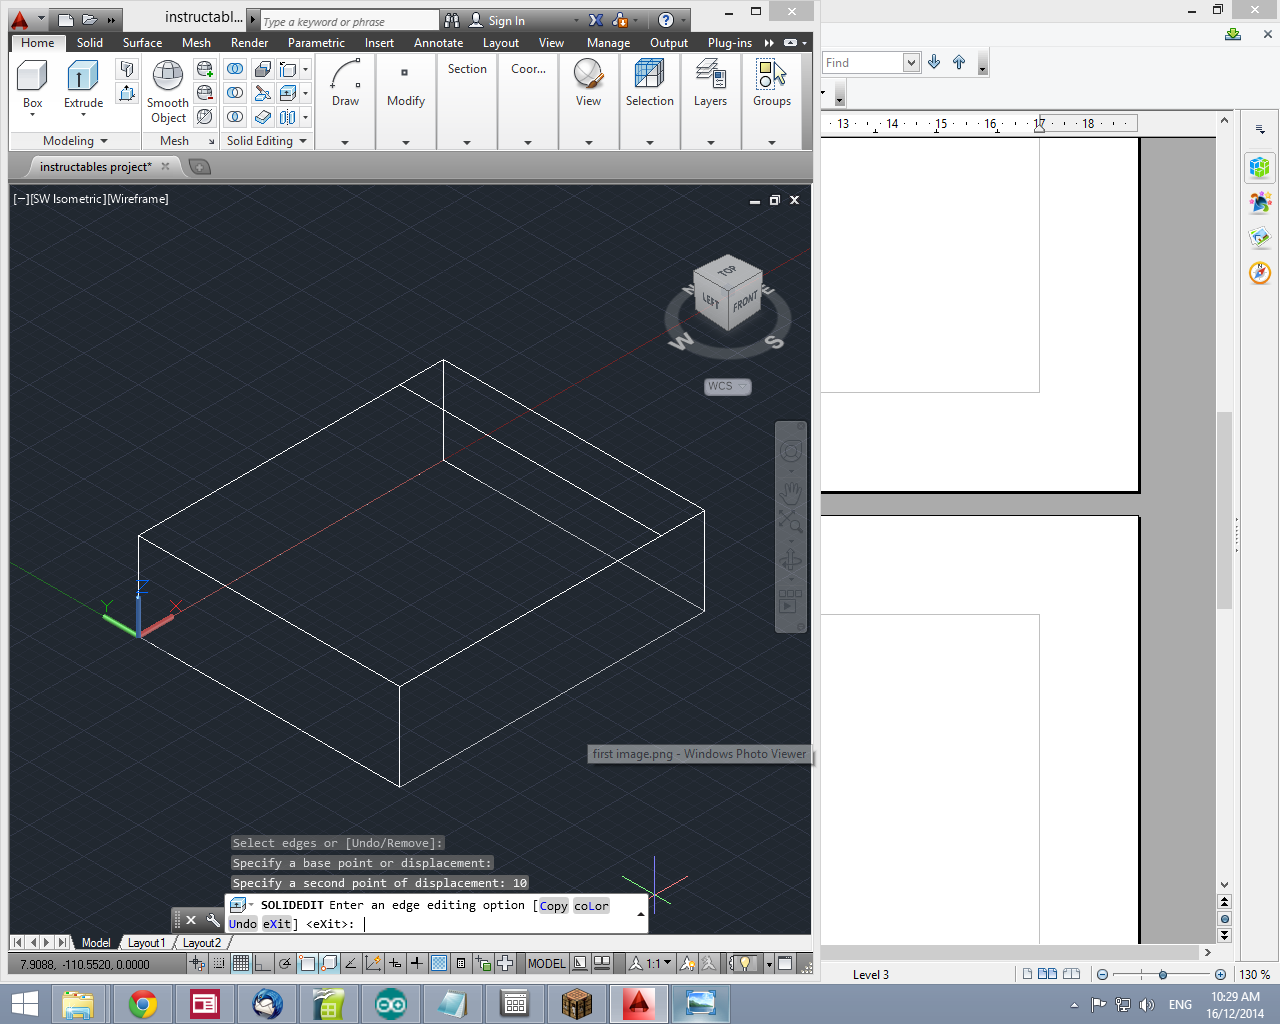The height and width of the screenshot is (1024, 1280).
Task: Select the Subtract solid editing tool
Action: click(x=236, y=93)
